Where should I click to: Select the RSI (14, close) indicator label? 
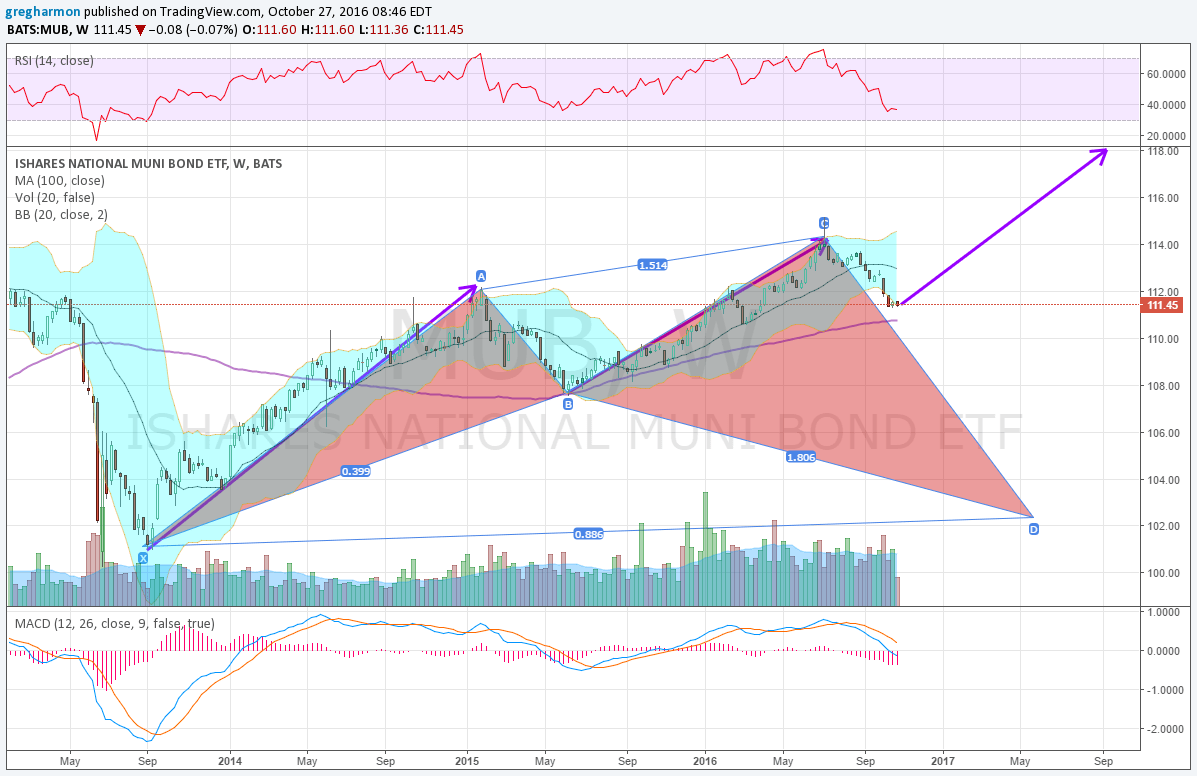click(53, 60)
